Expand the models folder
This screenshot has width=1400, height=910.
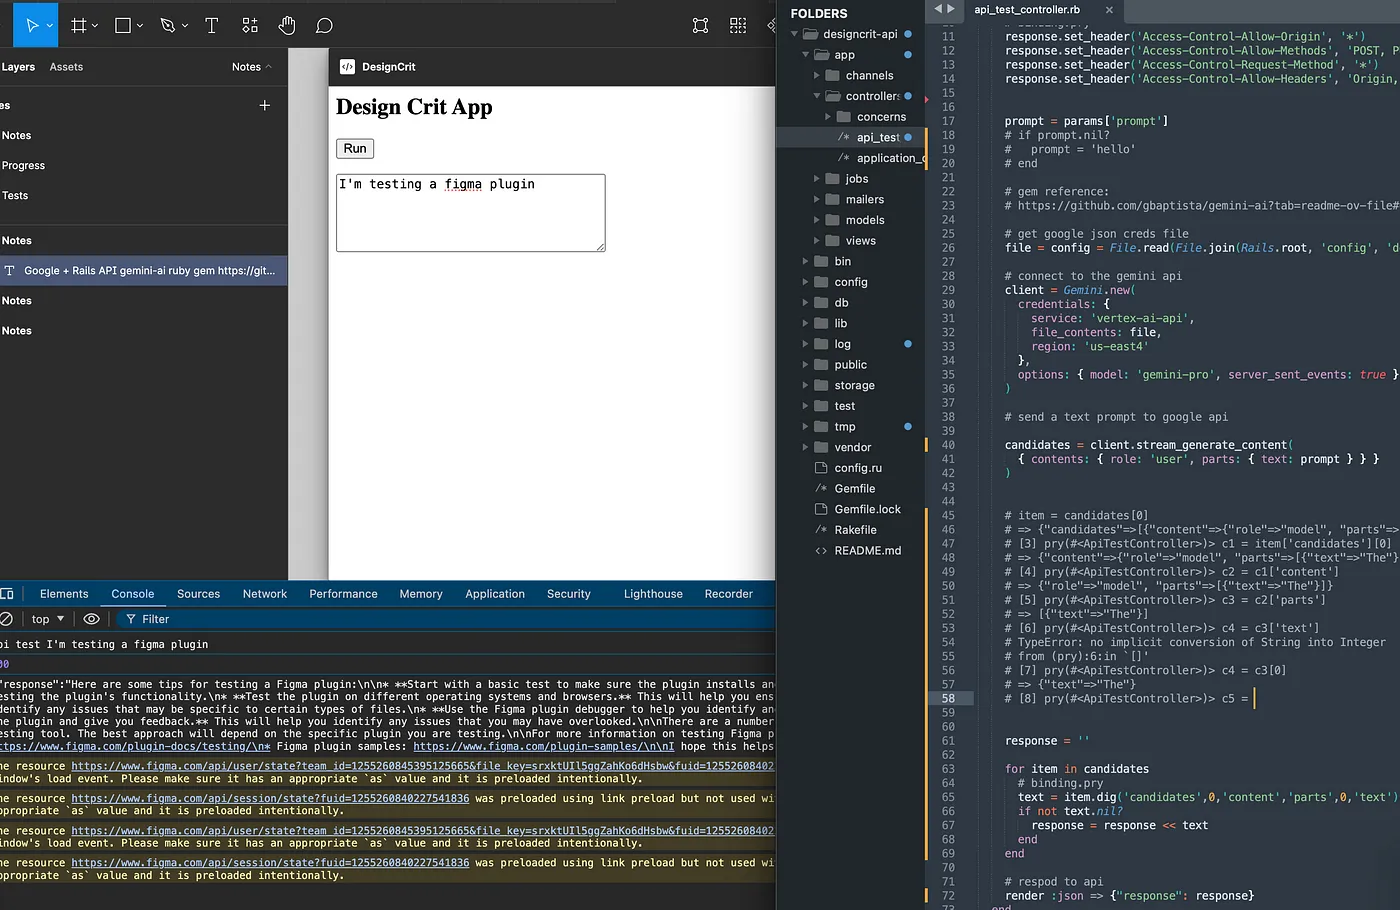(817, 220)
